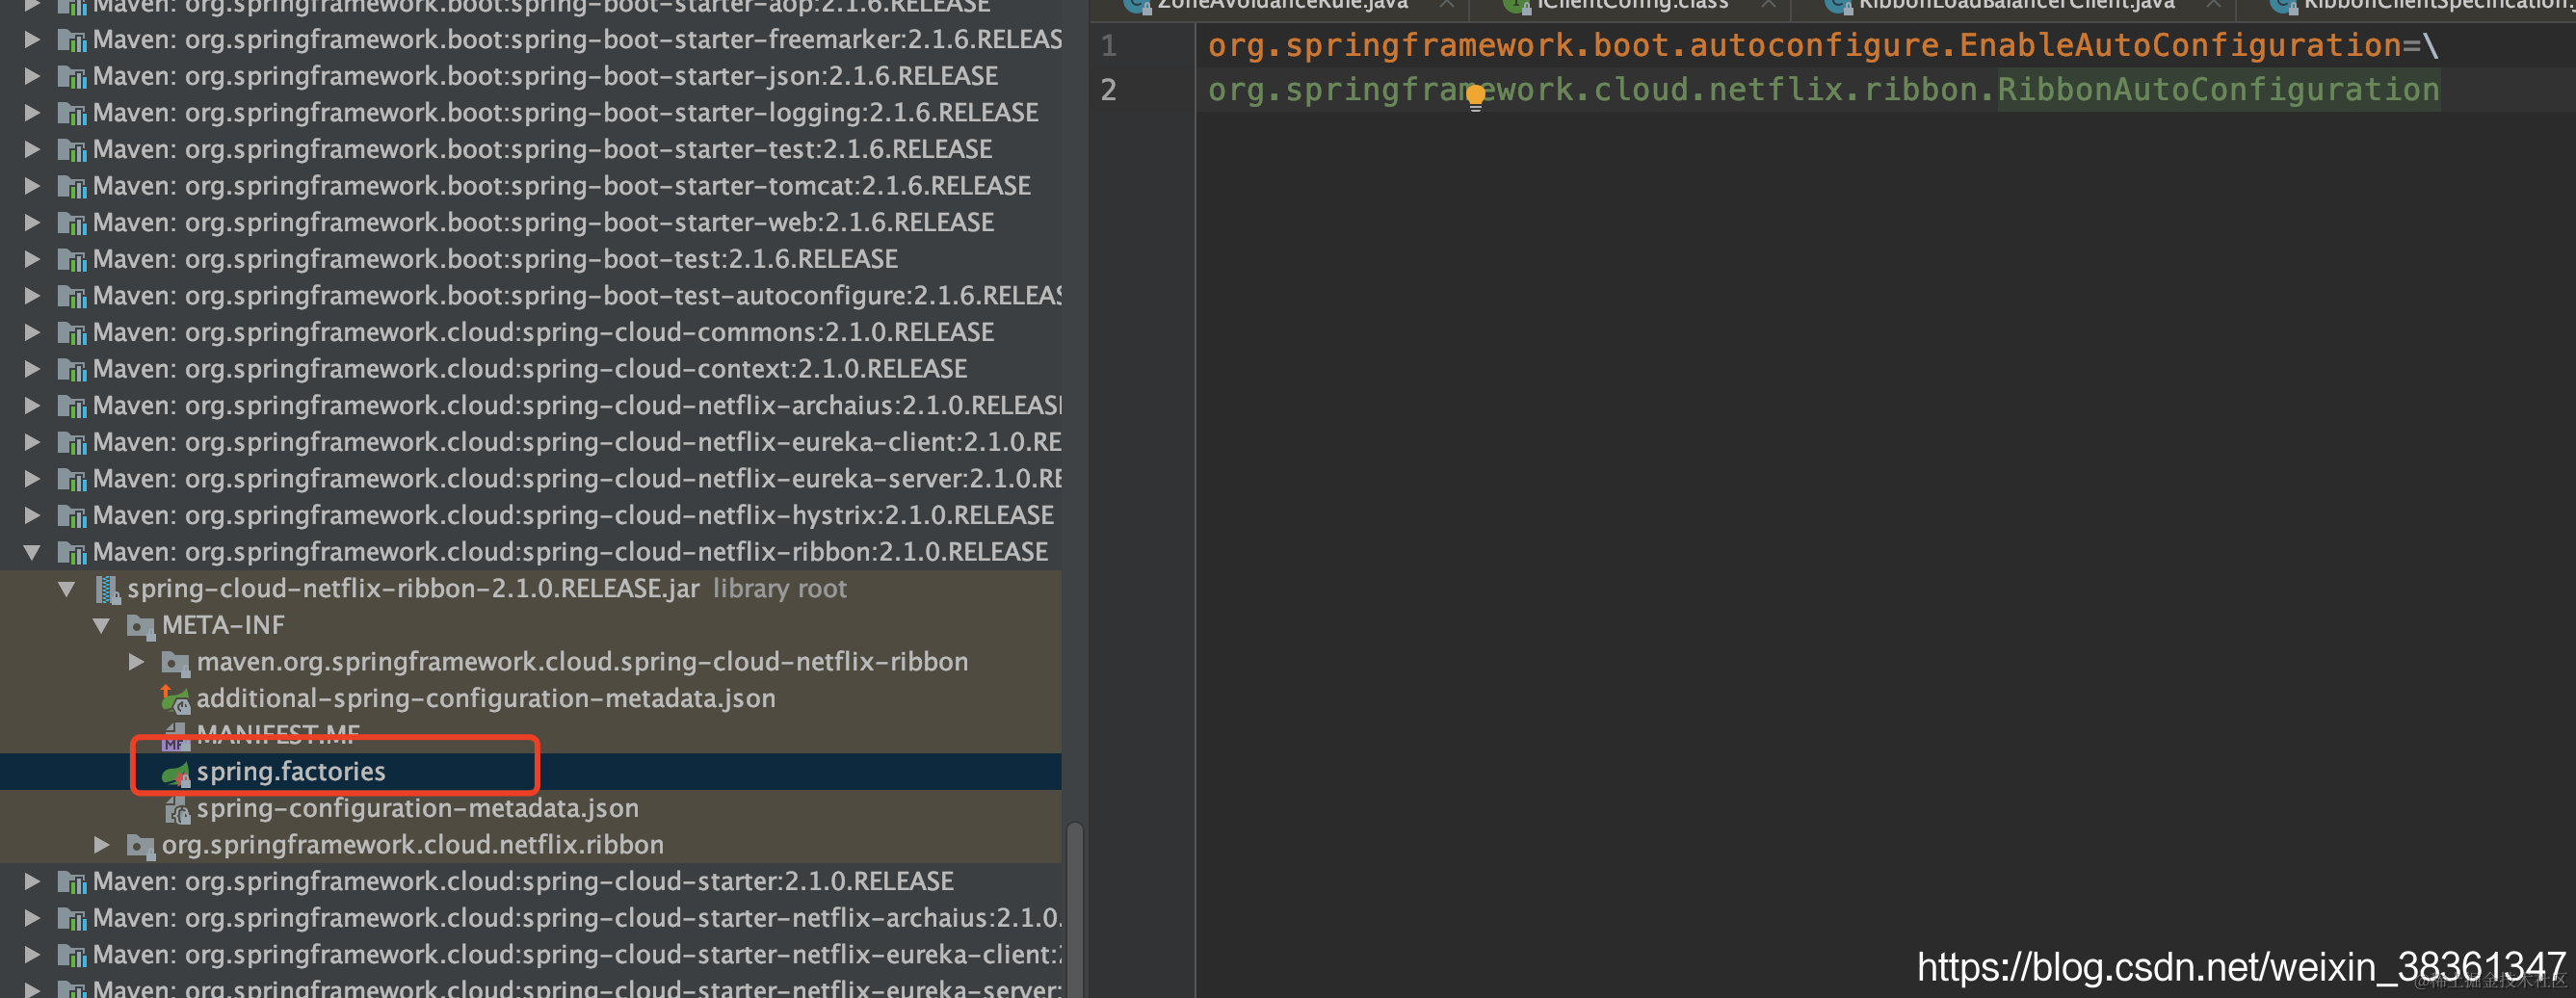The width and height of the screenshot is (2576, 998).
Task: Expand the spring-boot-test:2.1.6.RELEASE library node
Action: click(x=32, y=259)
